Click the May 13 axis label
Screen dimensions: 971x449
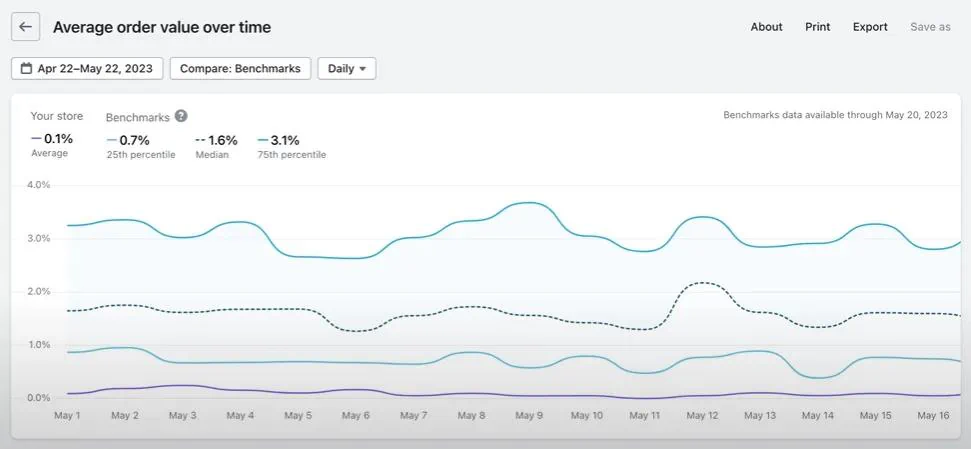click(x=760, y=416)
